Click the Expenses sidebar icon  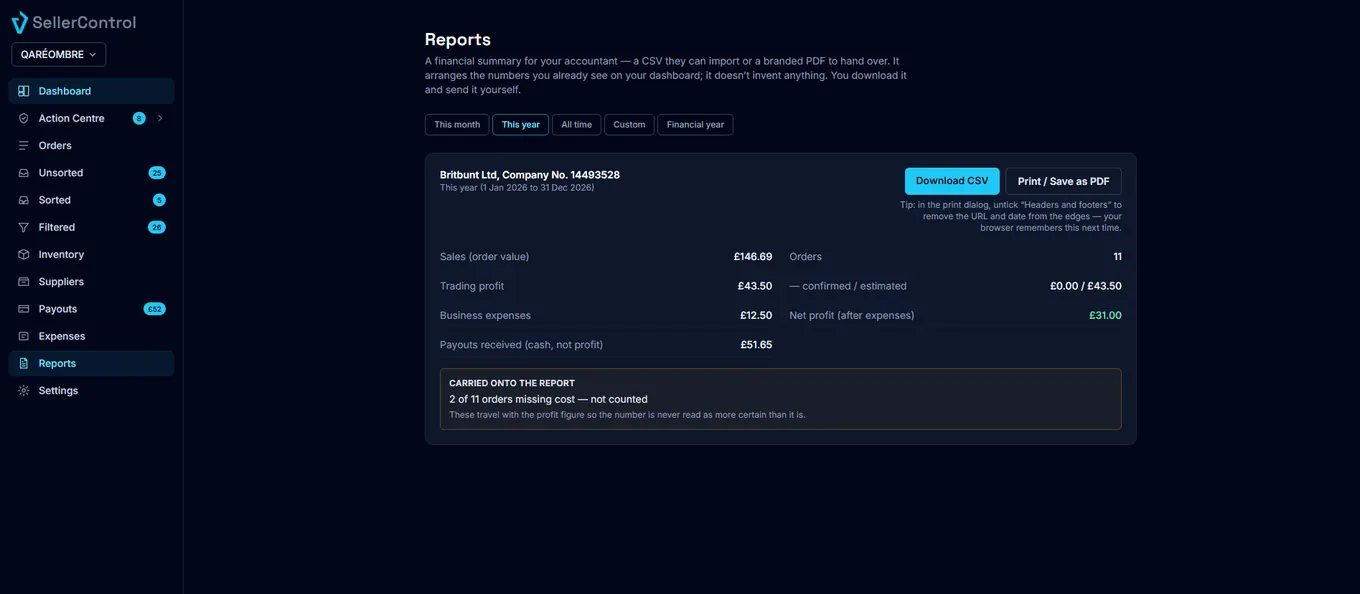[24, 336]
